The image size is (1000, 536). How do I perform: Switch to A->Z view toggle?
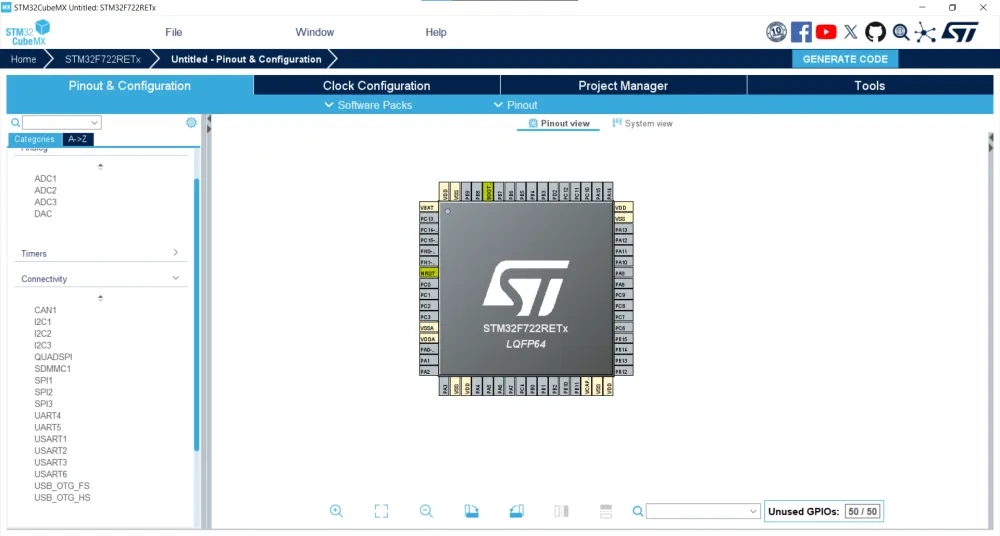click(x=78, y=139)
